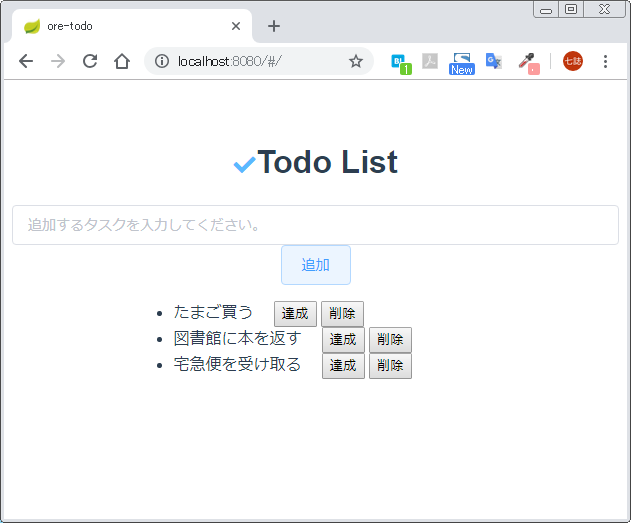This screenshot has height=523, width=631.
Task: Mark 宅急便を受け取る as 達成
Action: 343,366
